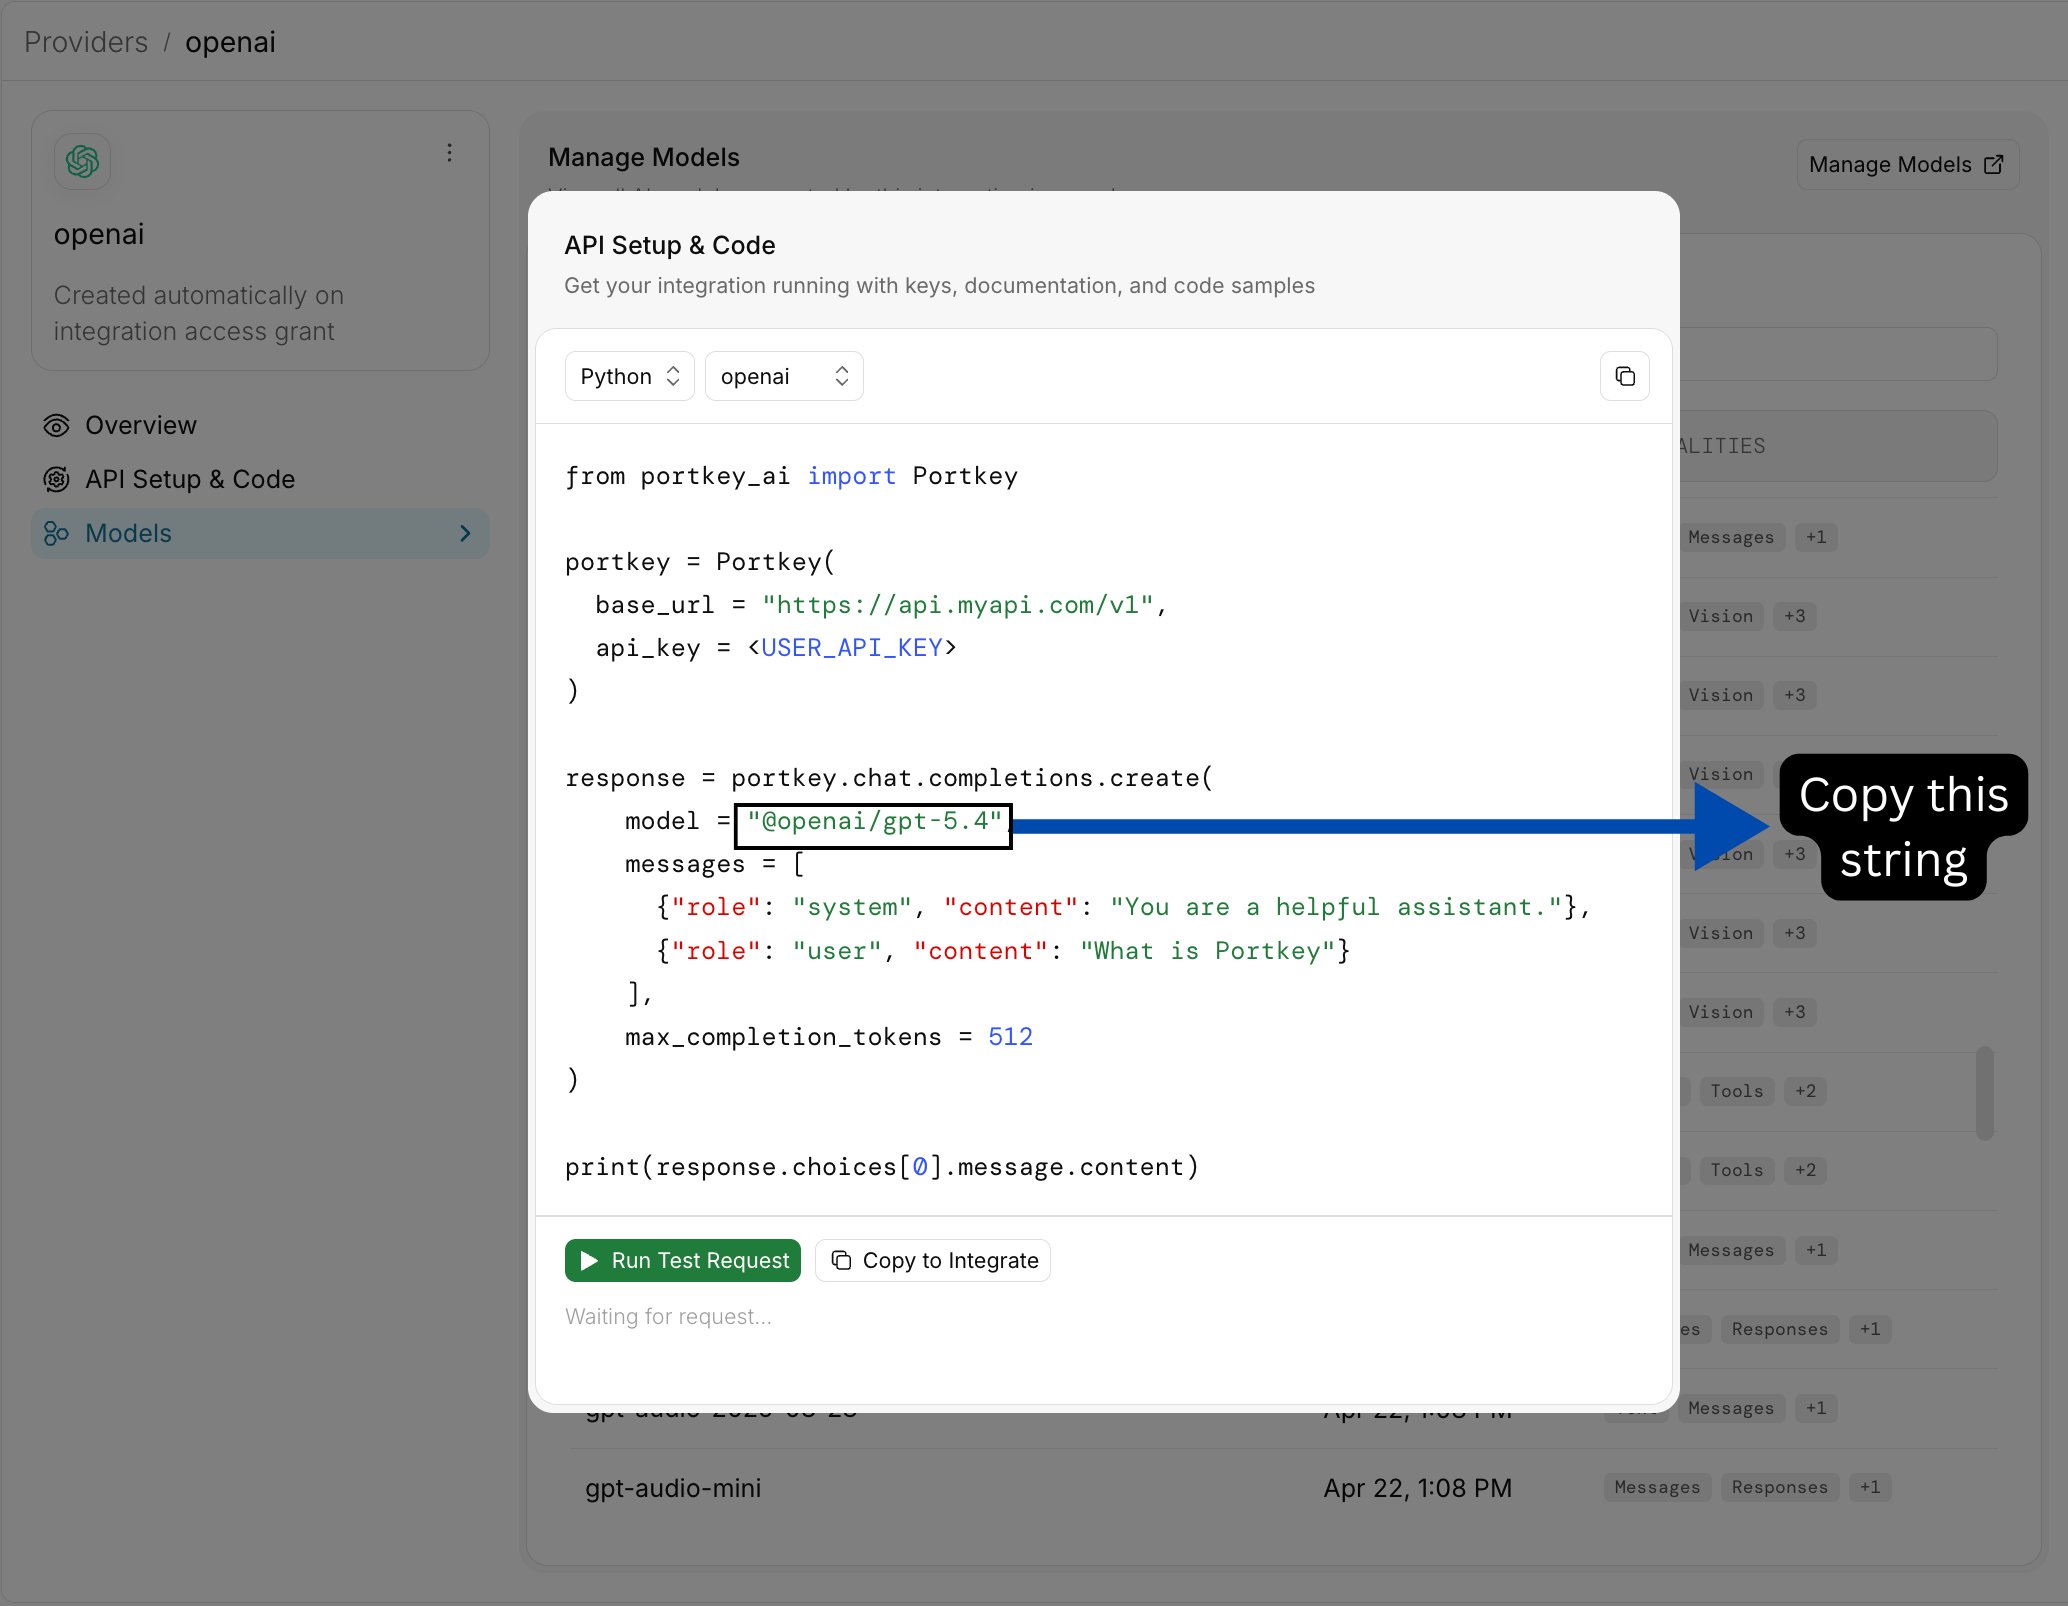Click the external link icon on Manage Models

point(1993,164)
